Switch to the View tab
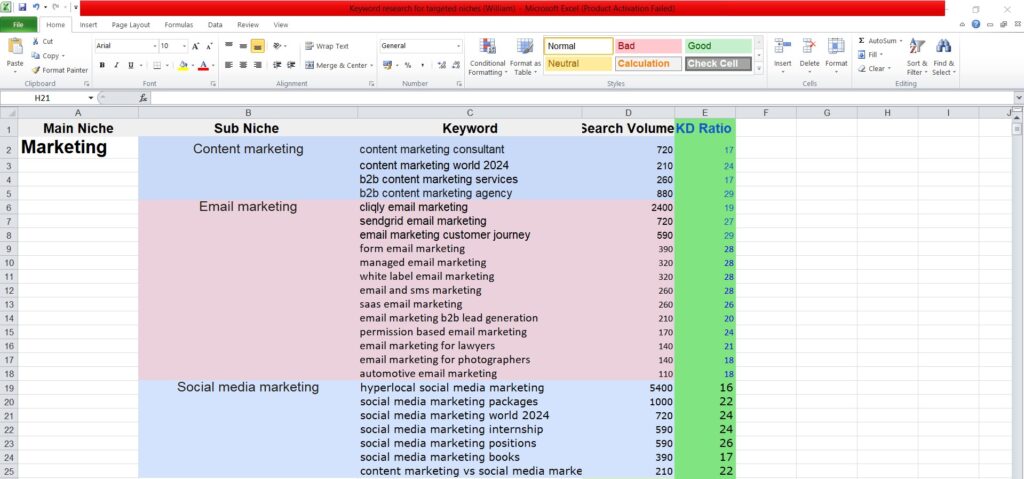 click(281, 25)
